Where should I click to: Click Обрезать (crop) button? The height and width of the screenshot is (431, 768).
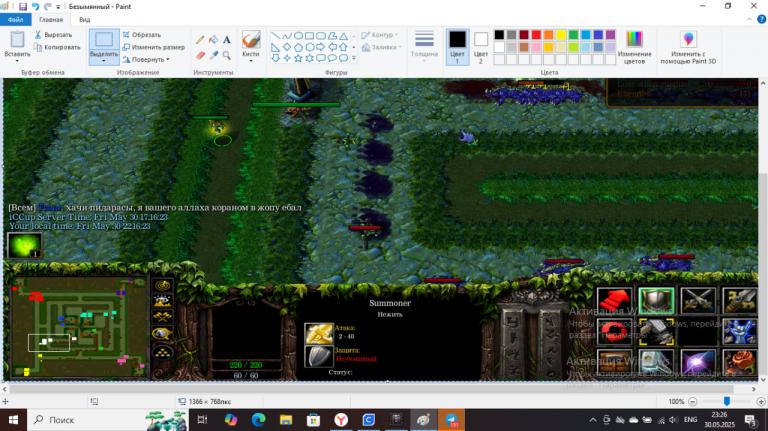tap(142, 35)
